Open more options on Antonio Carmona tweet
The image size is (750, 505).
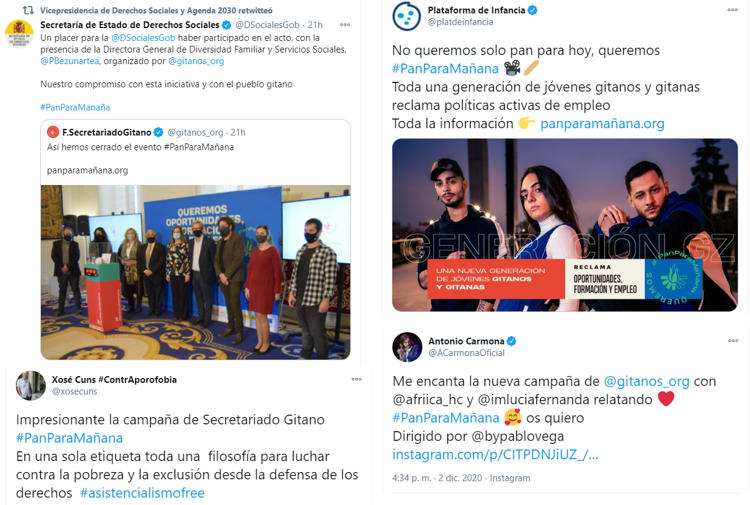pos(733,341)
